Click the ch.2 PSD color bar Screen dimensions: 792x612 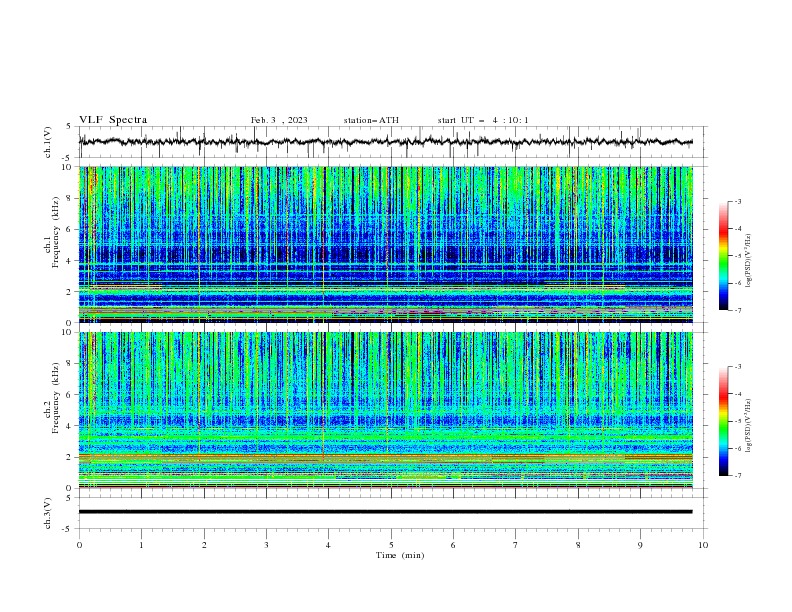click(x=723, y=421)
